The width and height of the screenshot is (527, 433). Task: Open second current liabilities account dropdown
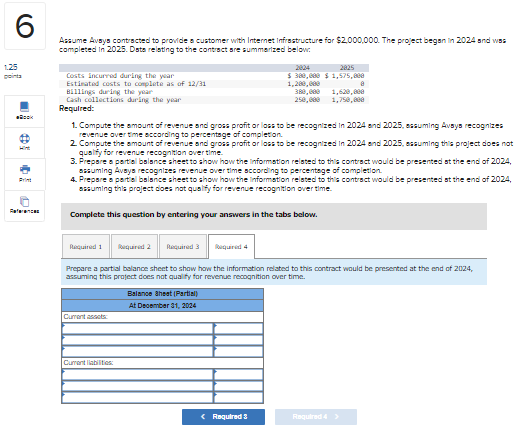[x=137, y=386]
